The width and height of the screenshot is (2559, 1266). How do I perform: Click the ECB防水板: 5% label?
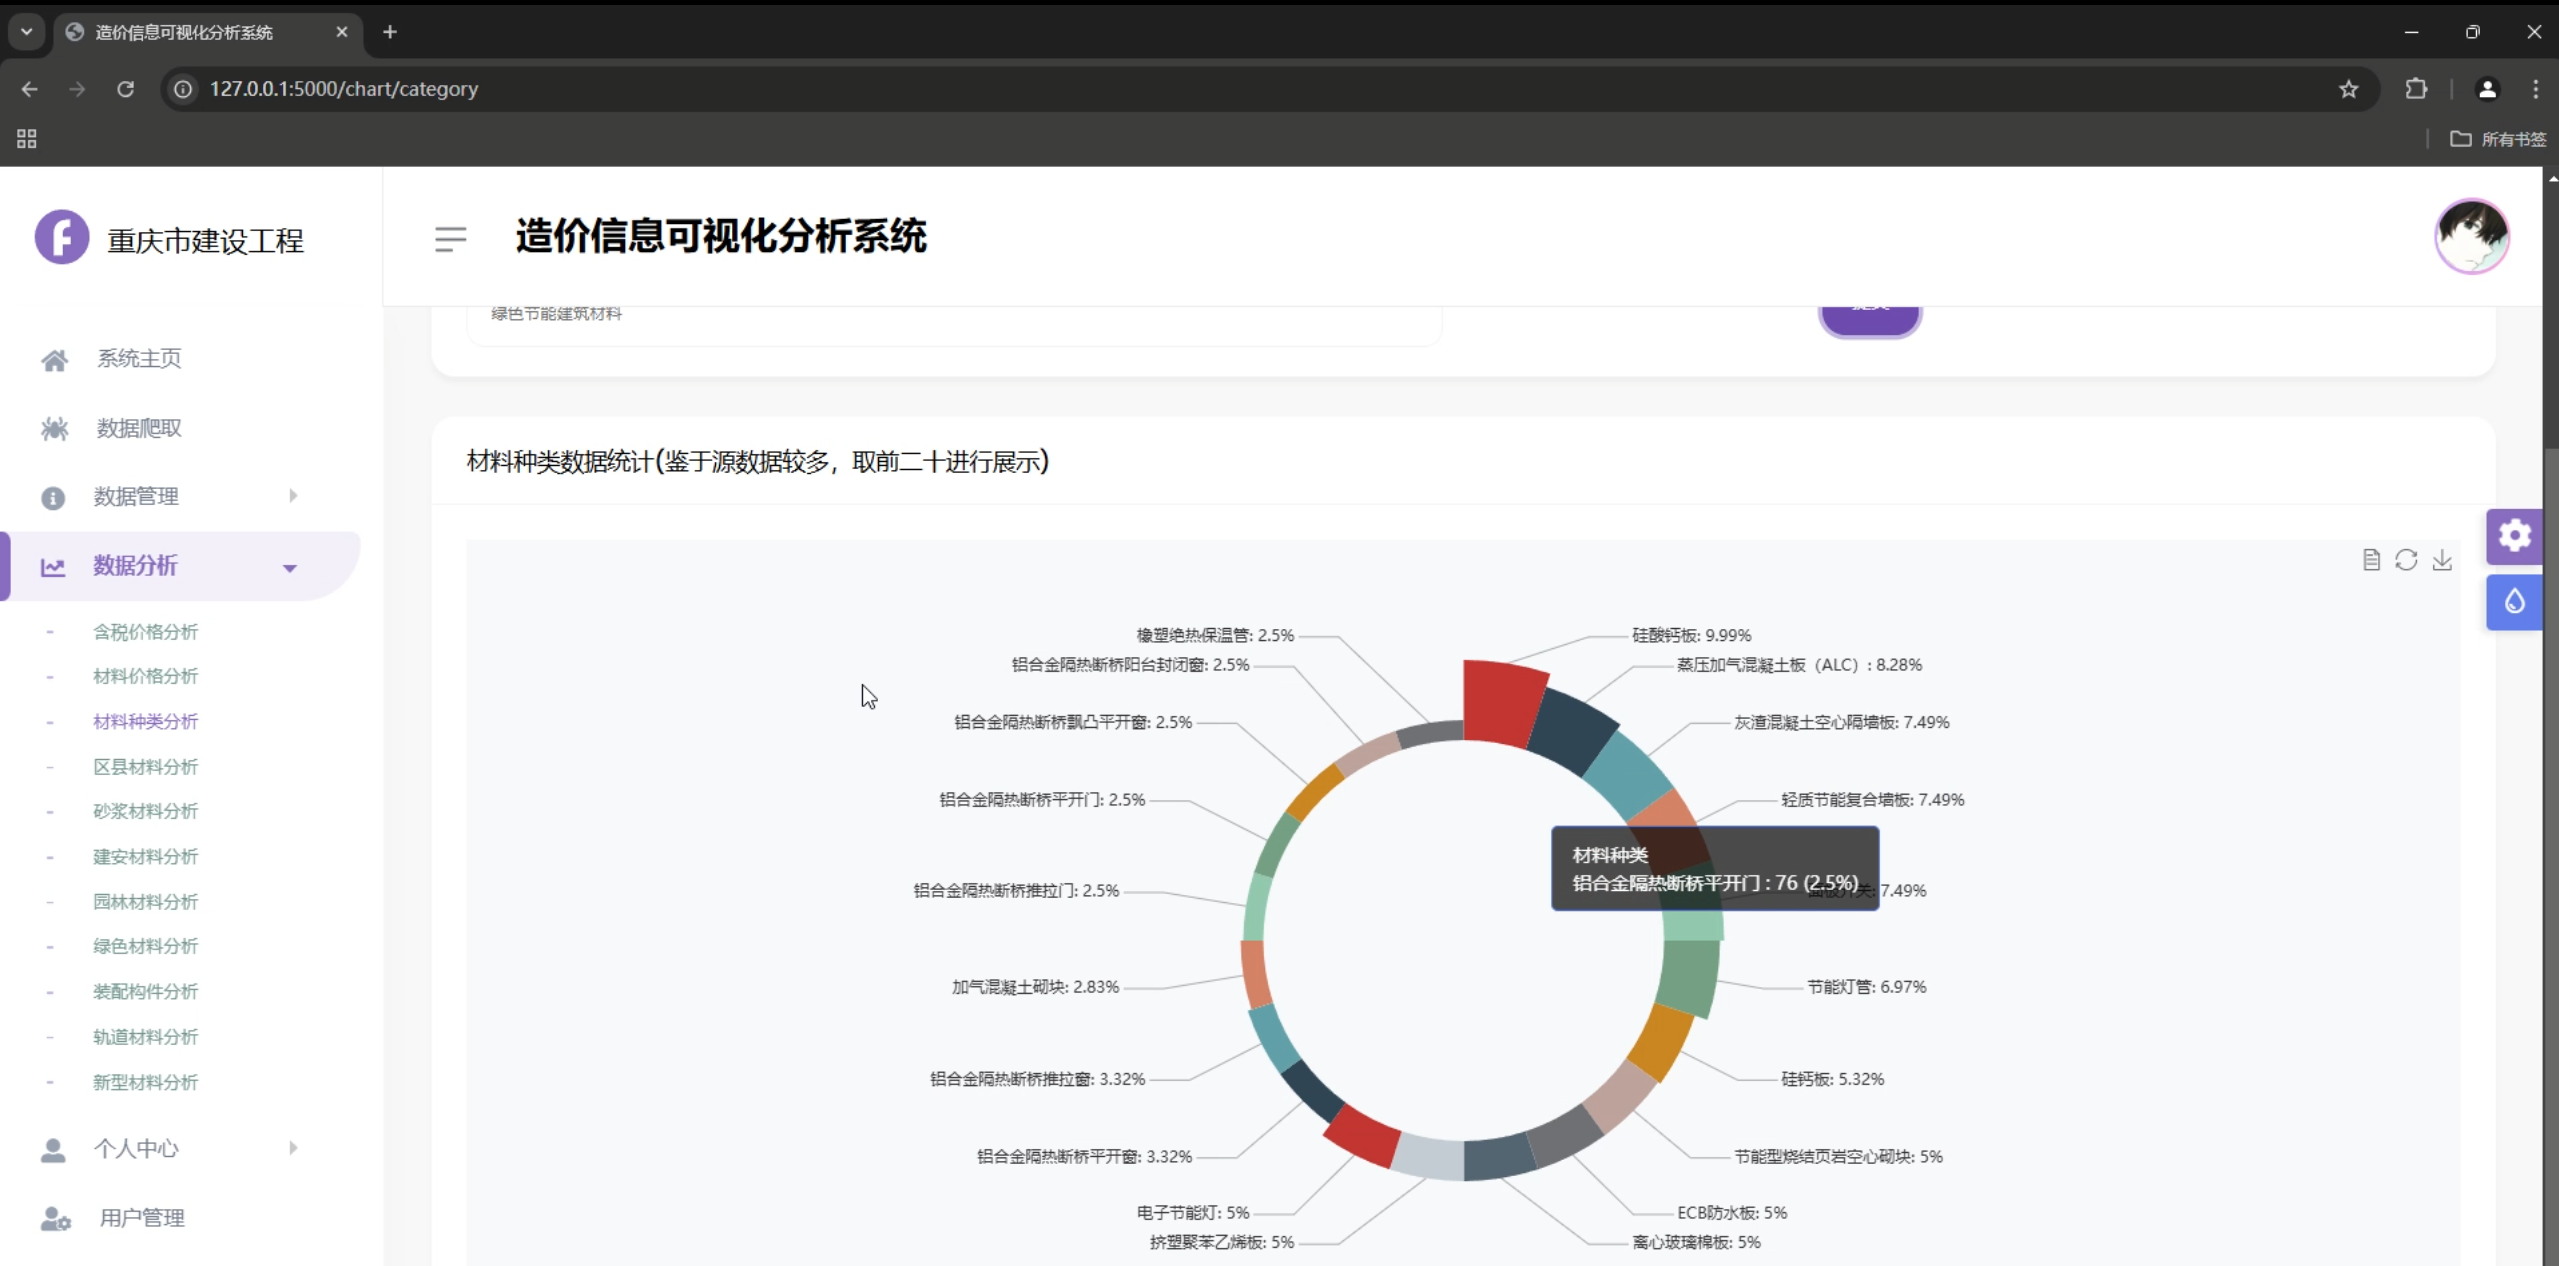(x=1732, y=1213)
